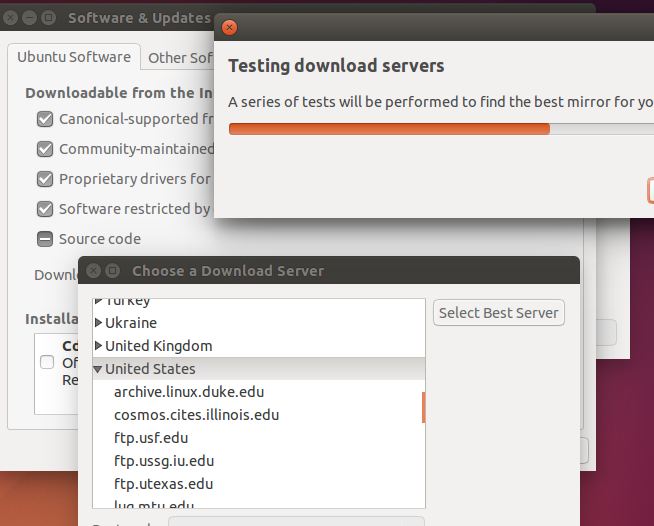Select the United States row
The image size is (654, 526).
[259, 369]
